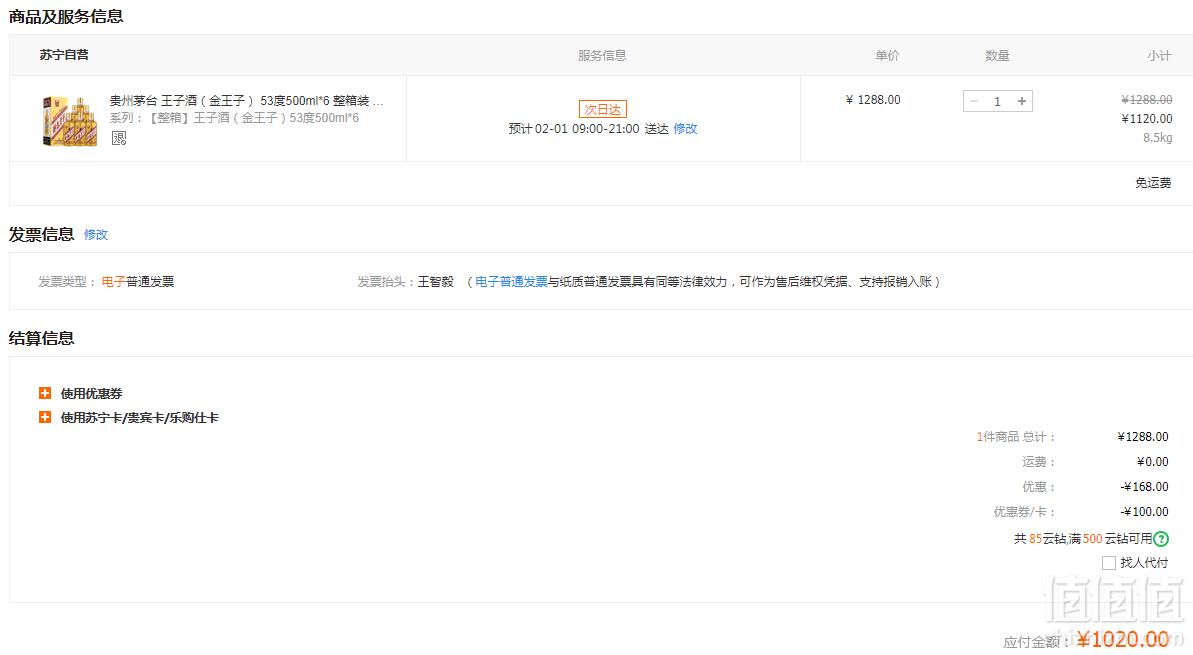Screen dimensions: 1193x655
Task: Click the invoice title name 王智毅
Action: (x=435, y=281)
